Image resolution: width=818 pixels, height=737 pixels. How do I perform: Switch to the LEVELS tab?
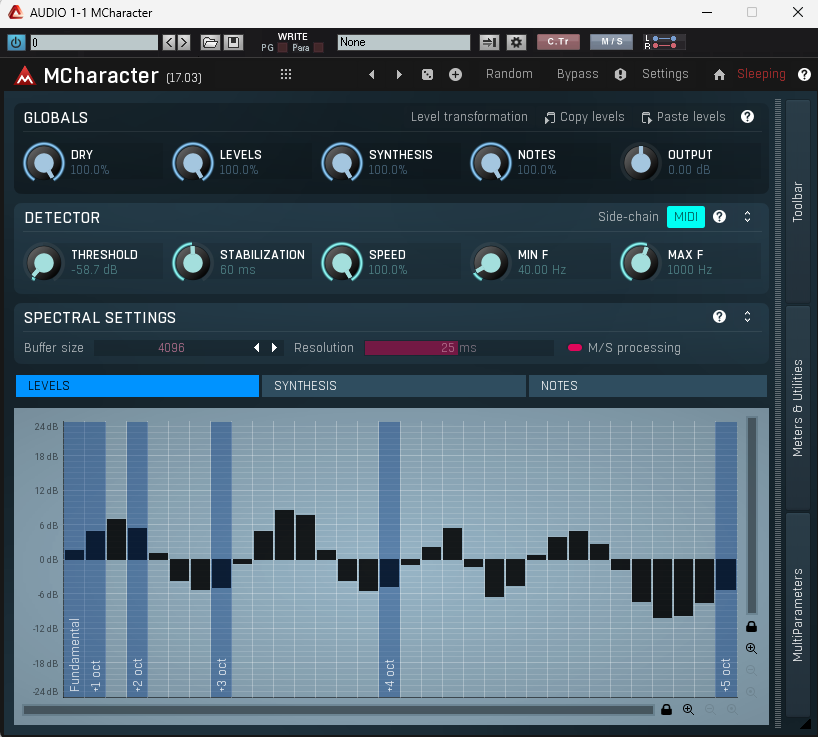click(137, 386)
